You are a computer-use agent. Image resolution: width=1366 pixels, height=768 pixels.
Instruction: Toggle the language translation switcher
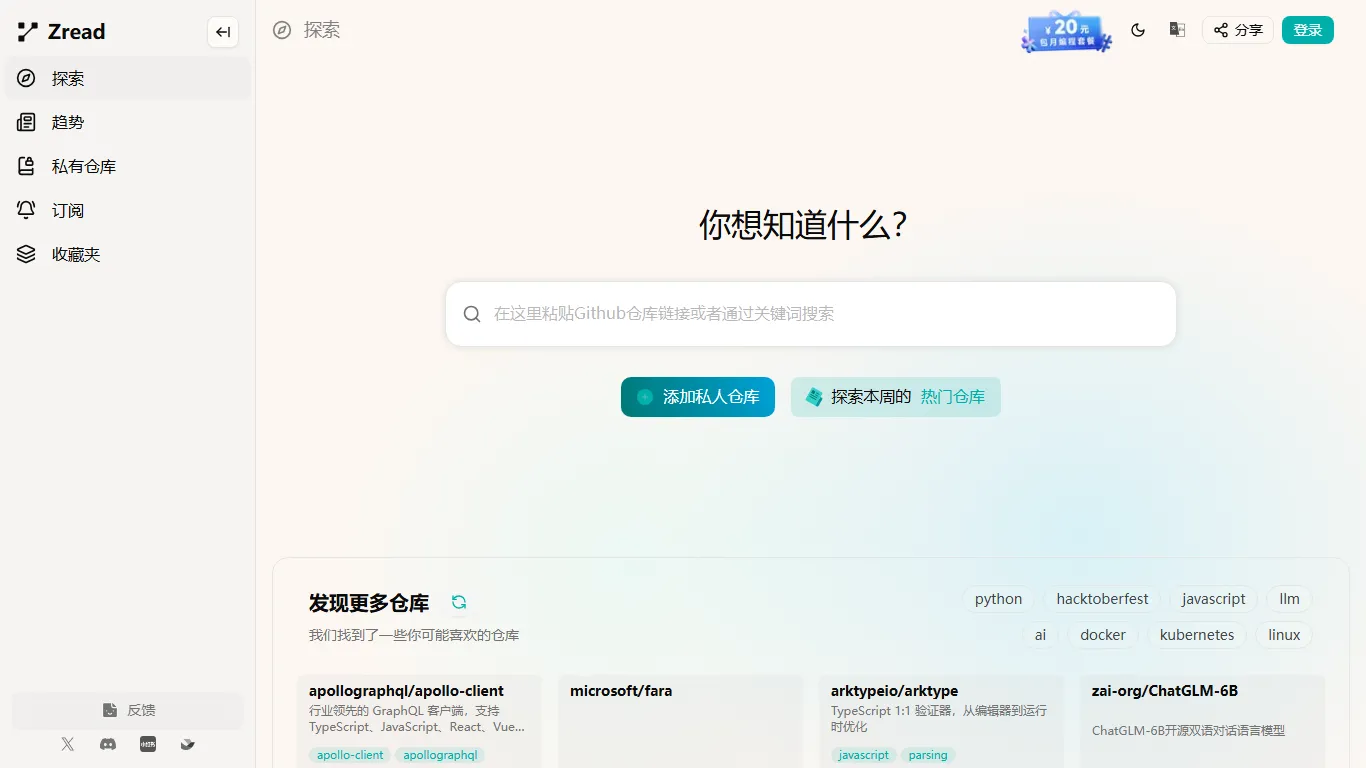click(1177, 30)
